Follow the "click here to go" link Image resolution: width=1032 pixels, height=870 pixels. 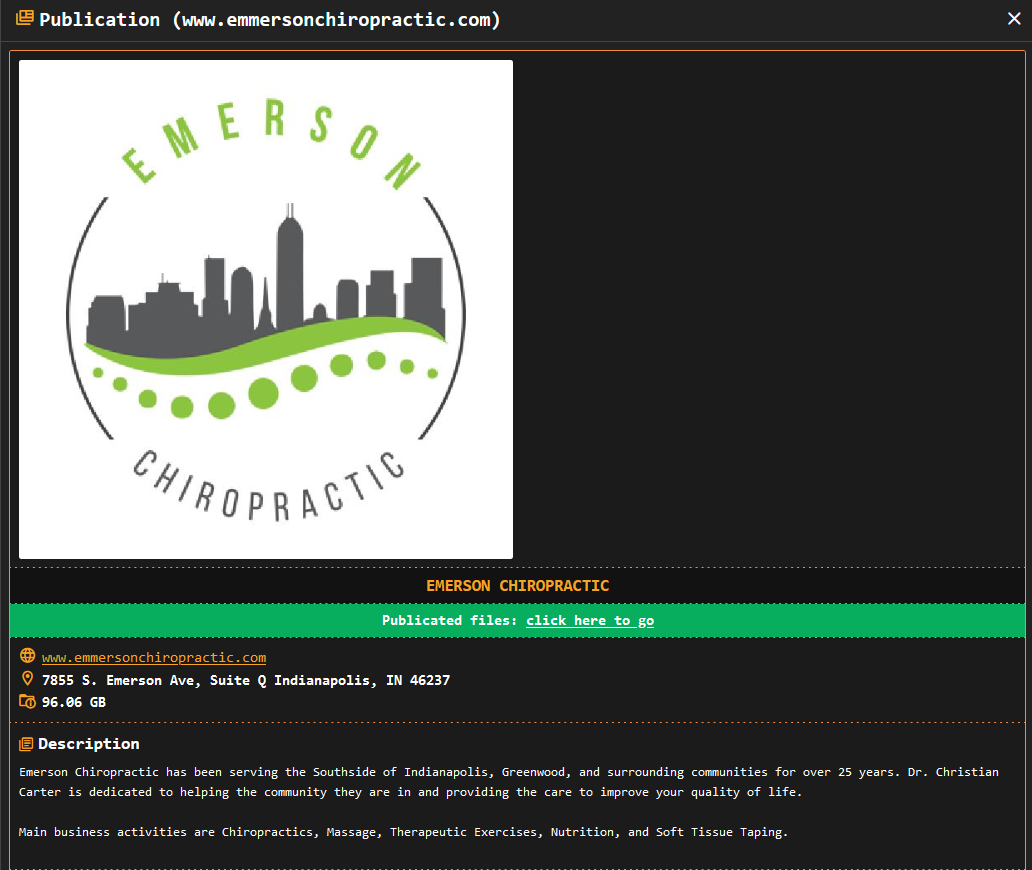(x=590, y=620)
